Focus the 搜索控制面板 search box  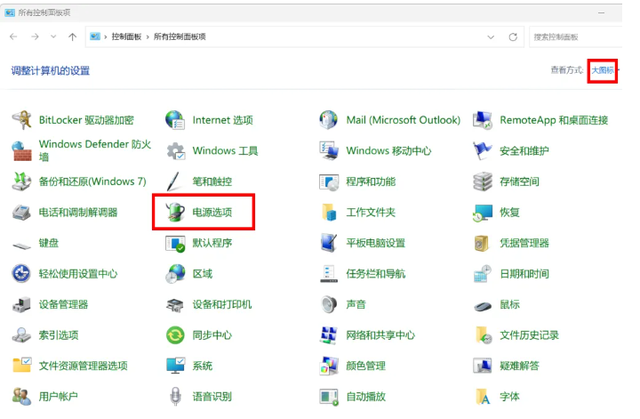click(x=576, y=37)
